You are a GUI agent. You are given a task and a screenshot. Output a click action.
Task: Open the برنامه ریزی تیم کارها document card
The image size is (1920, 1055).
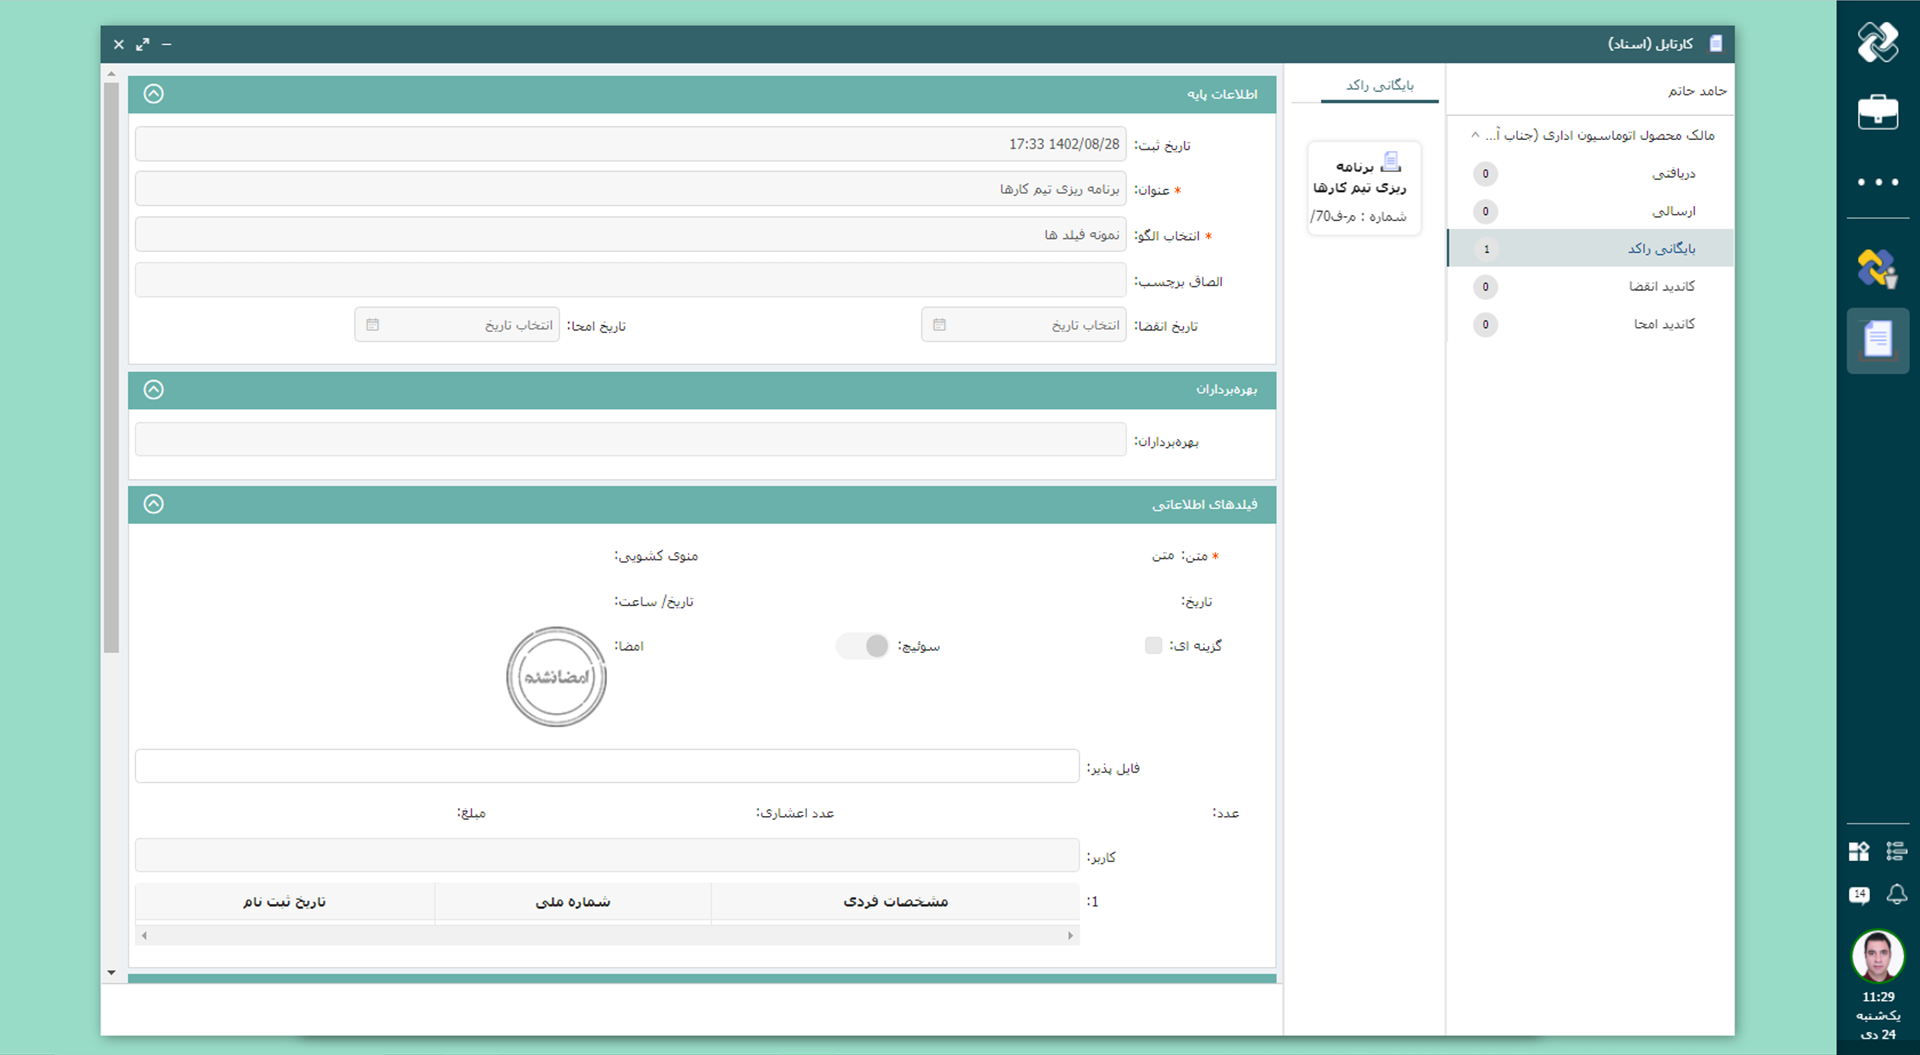(1363, 188)
